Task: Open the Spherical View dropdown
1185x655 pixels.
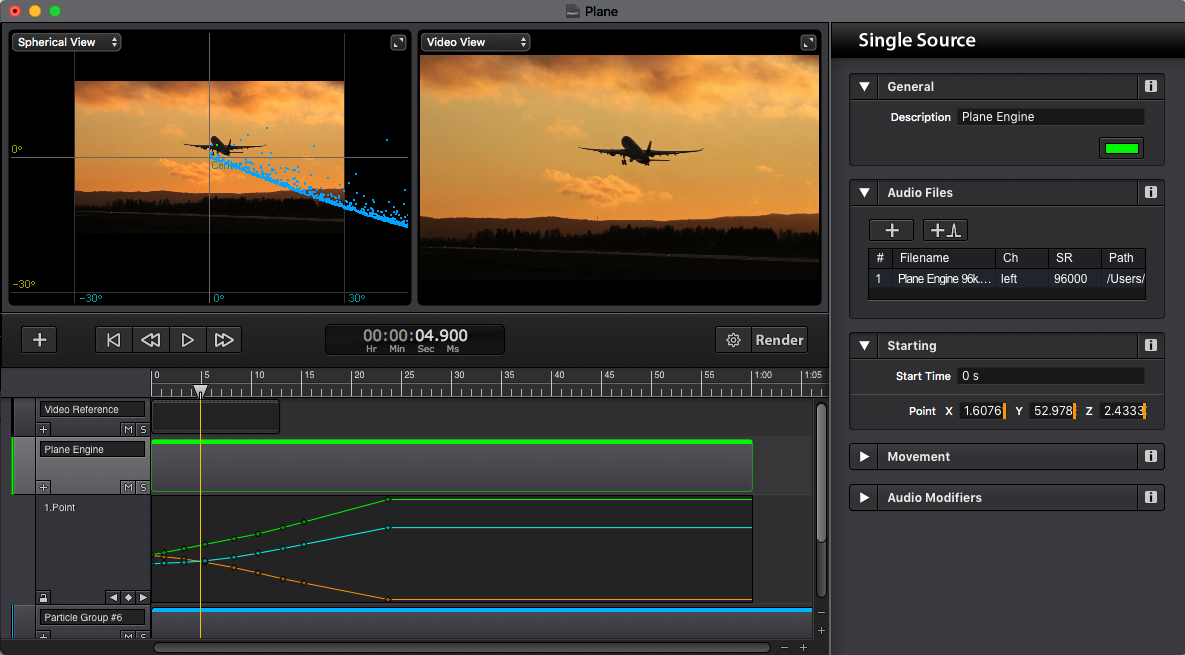Action: pyautogui.click(x=67, y=42)
